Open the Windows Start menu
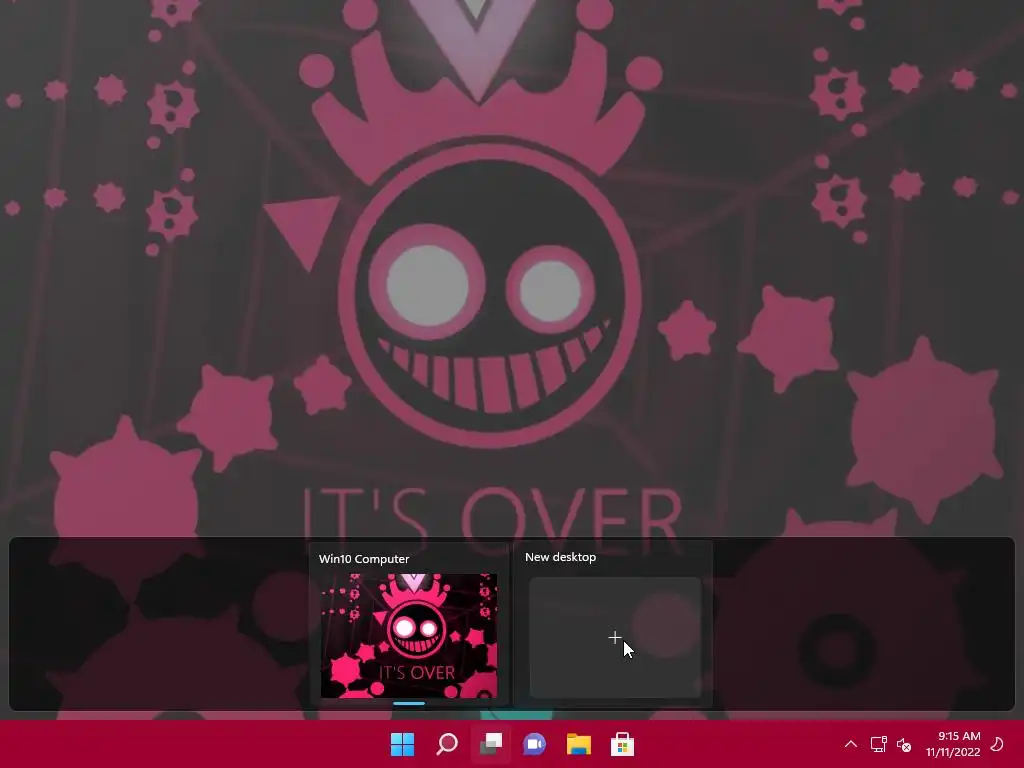The width and height of the screenshot is (1024, 768). [x=402, y=744]
